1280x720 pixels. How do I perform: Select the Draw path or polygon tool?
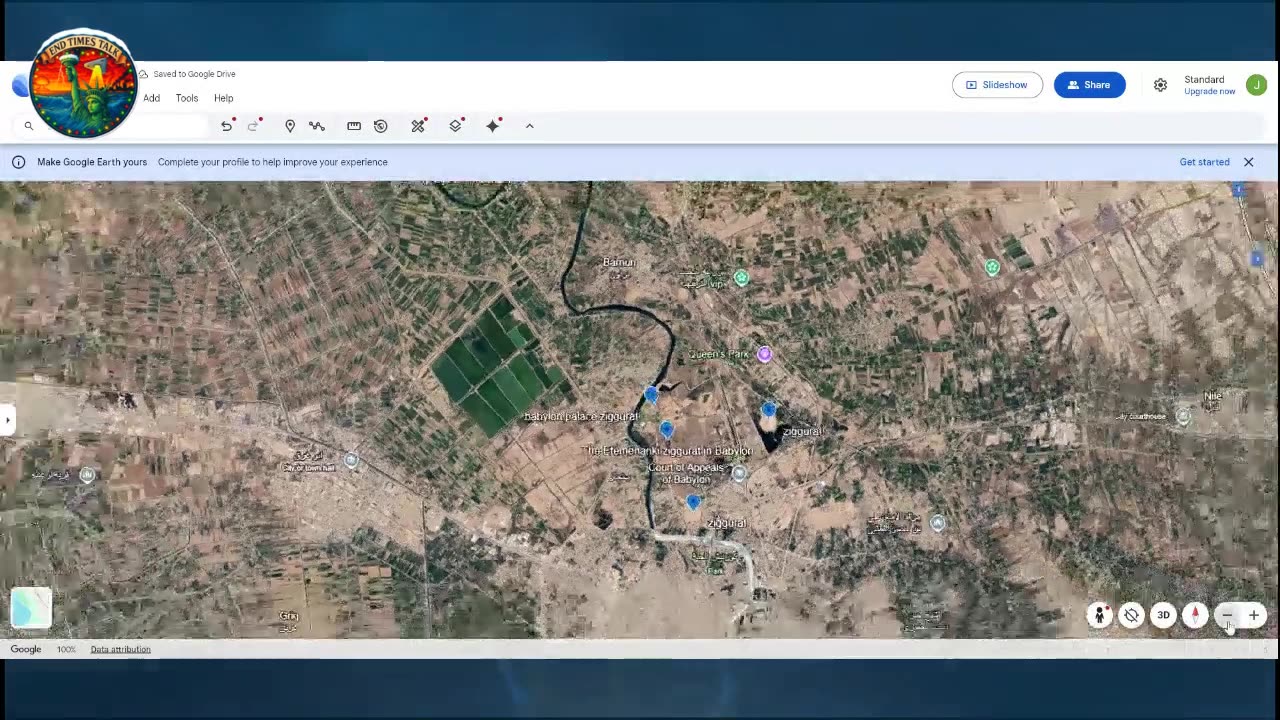point(317,126)
